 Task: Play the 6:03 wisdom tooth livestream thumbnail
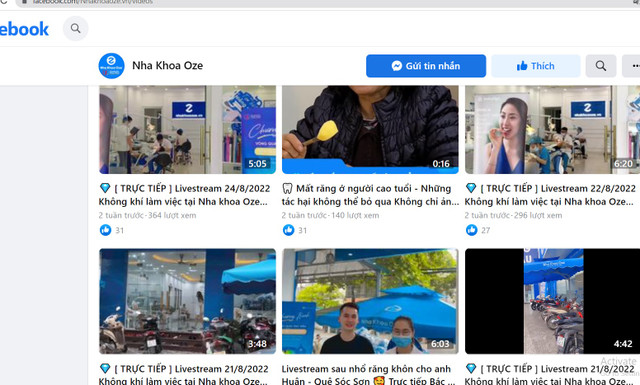[370, 301]
